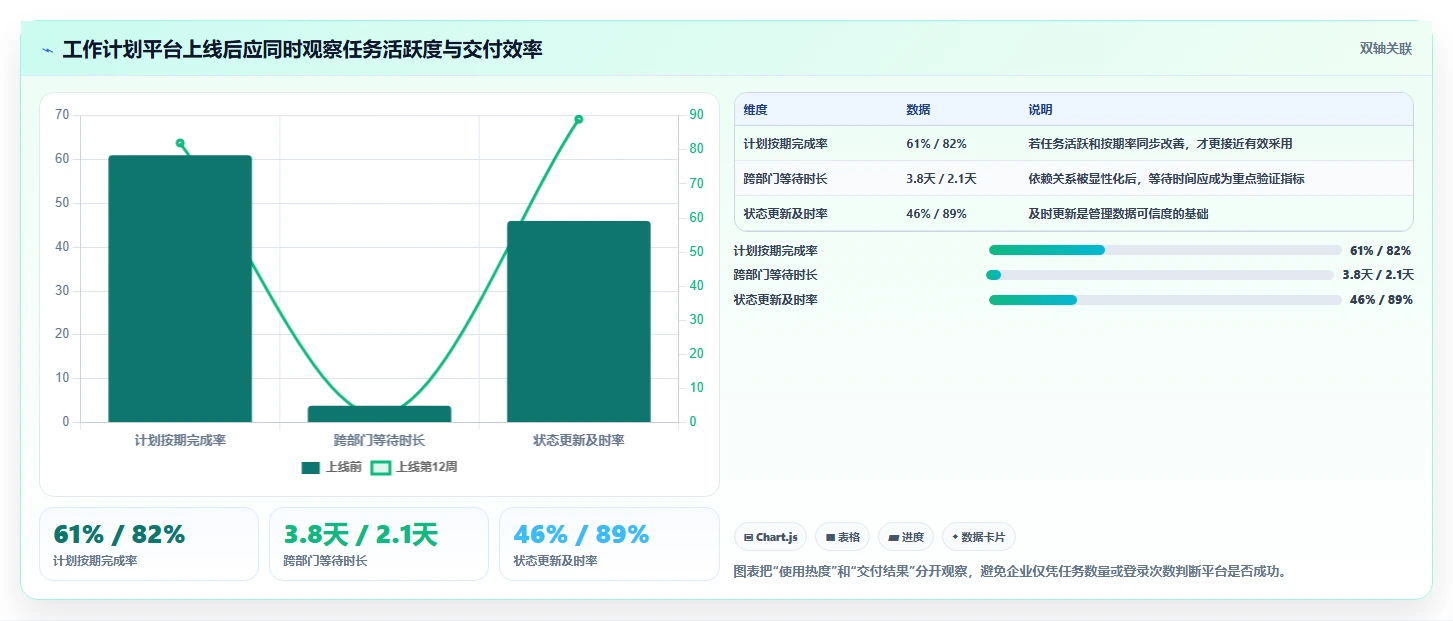The width and height of the screenshot is (1453, 621).
Task: Click x-axis label 跨部门等待时长
Action: (x=379, y=440)
